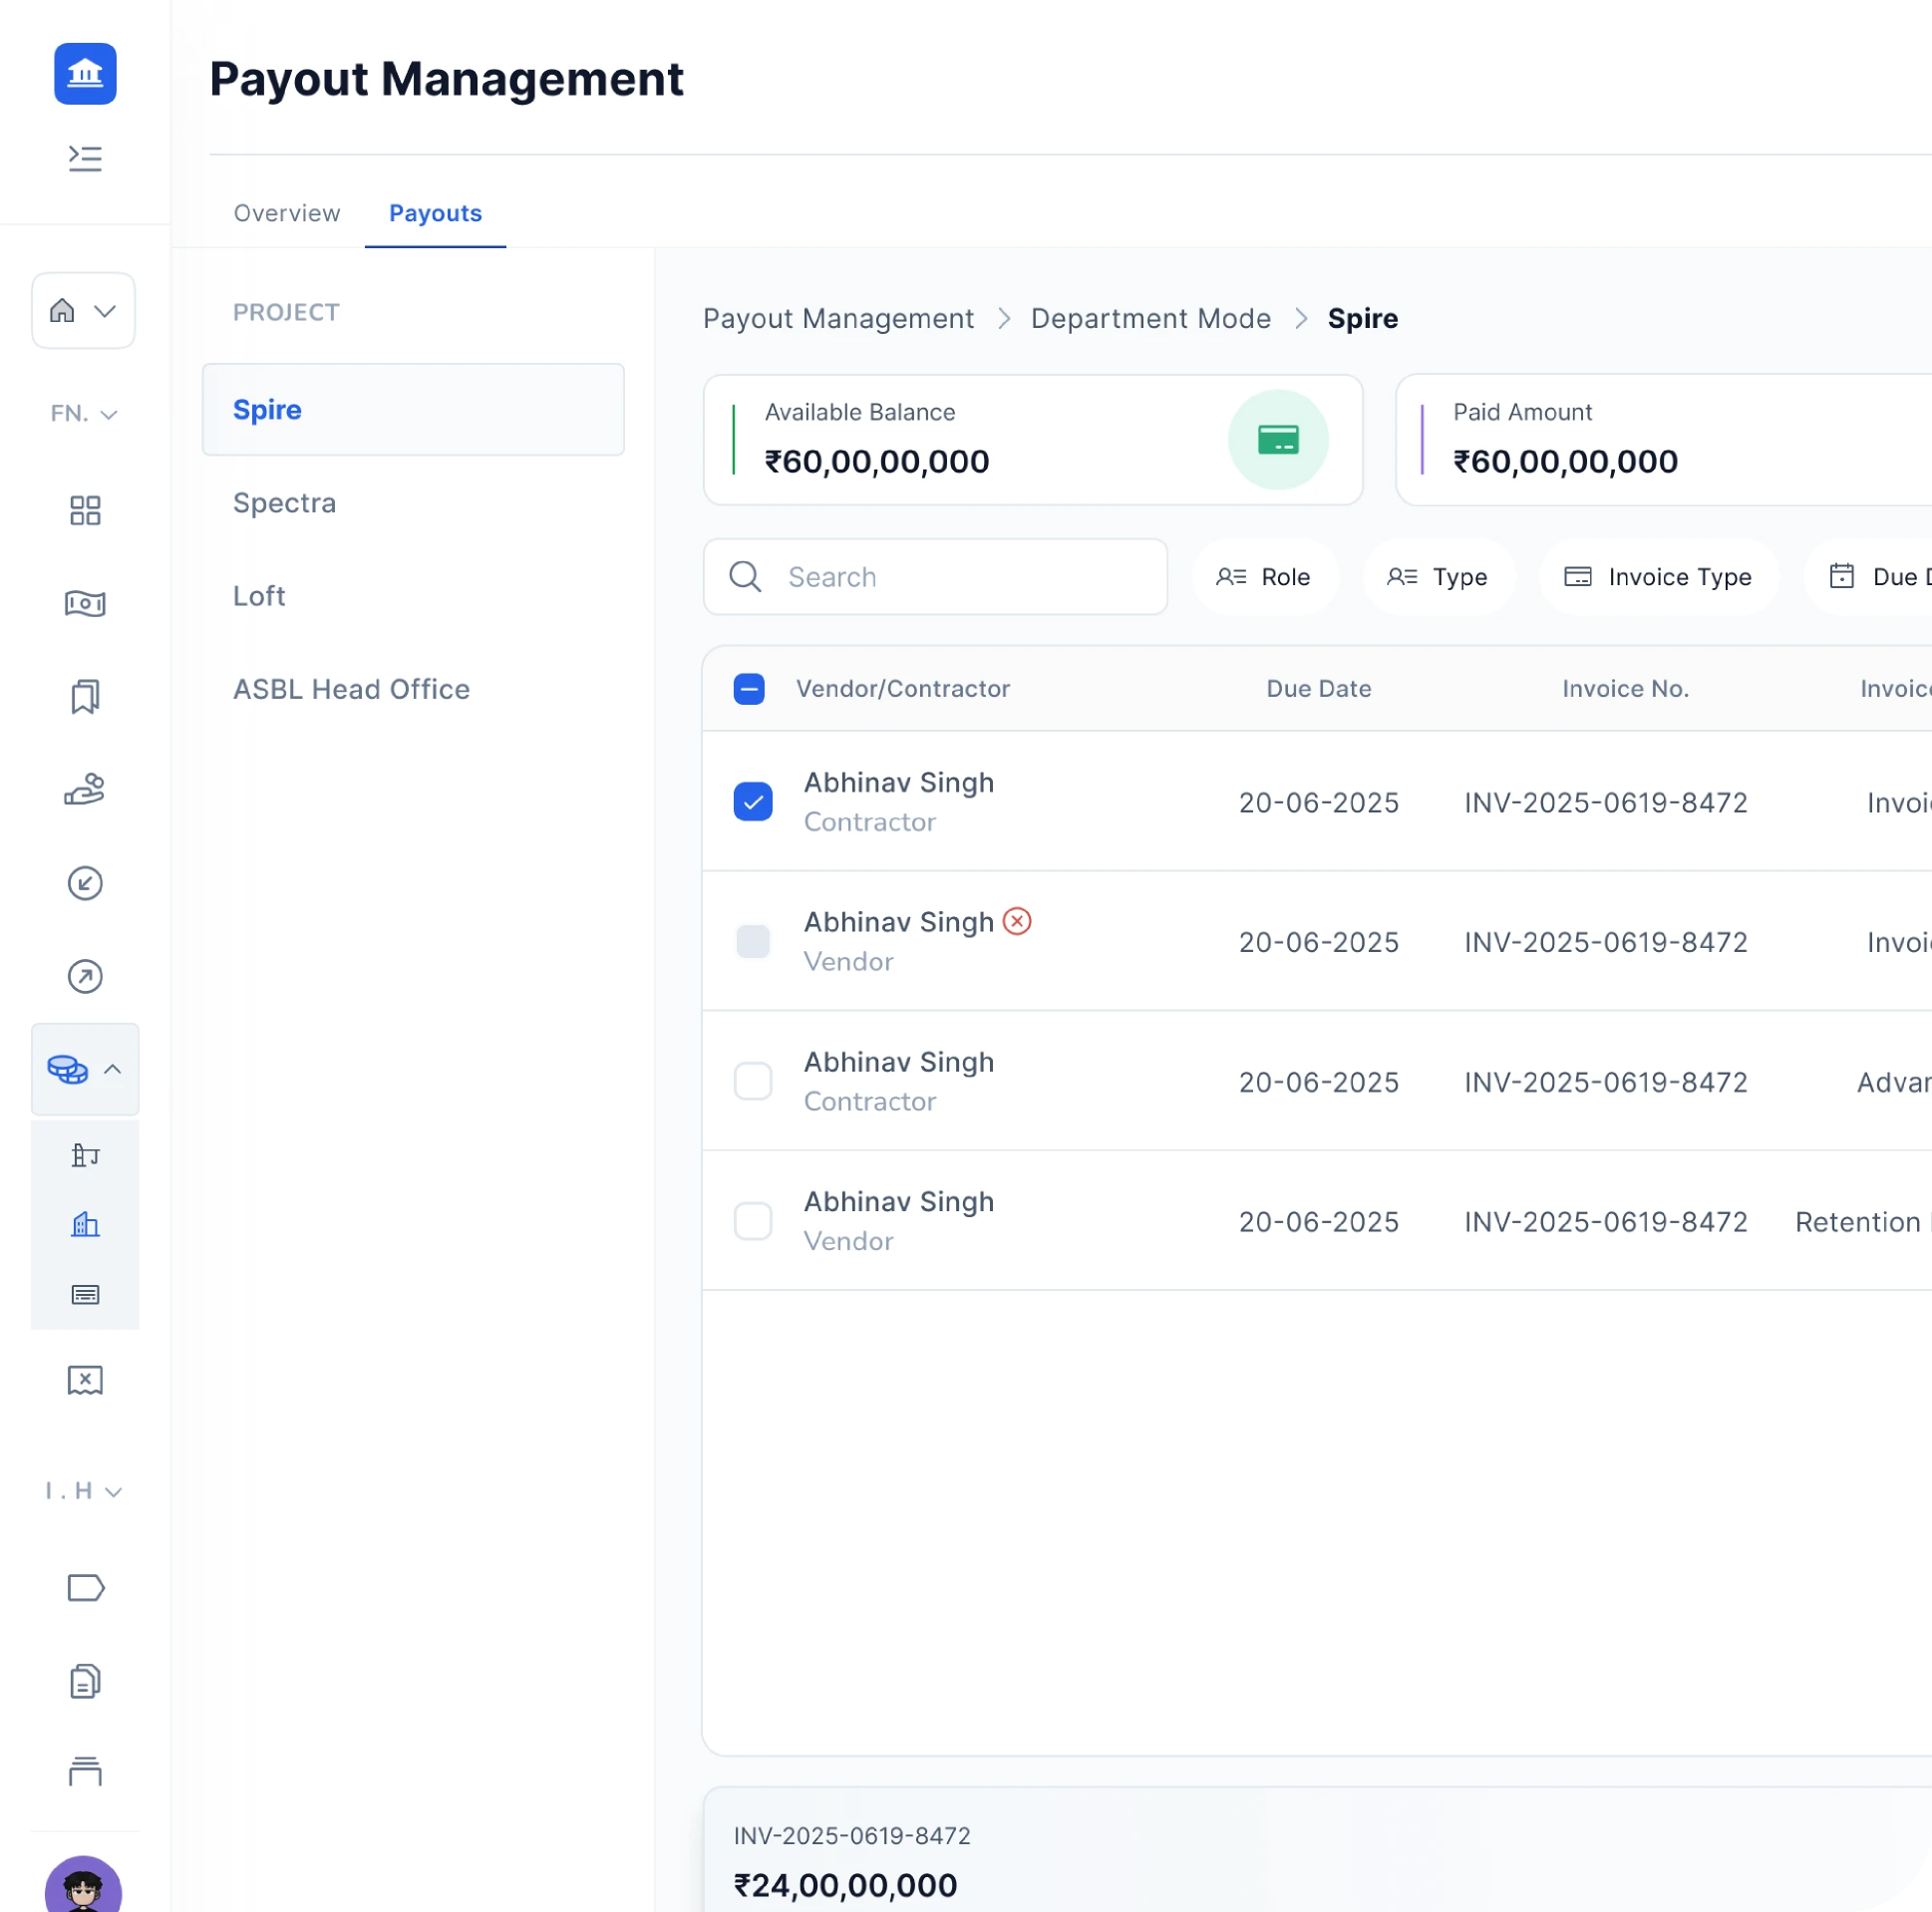Switch to the Overview tab
The height and width of the screenshot is (1912, 1932).
[x=287, y=213]
